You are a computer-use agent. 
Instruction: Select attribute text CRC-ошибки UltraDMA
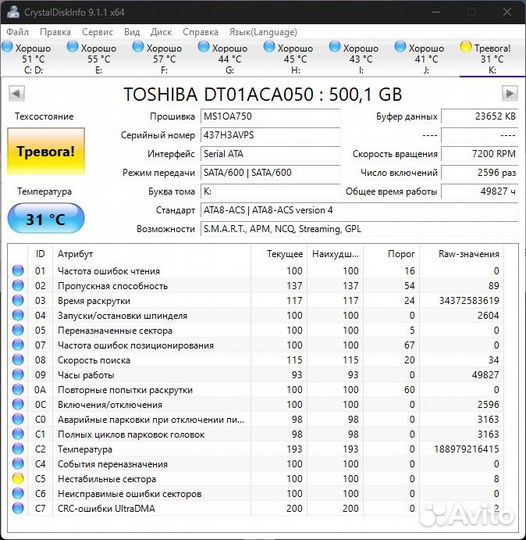[106, 508]
